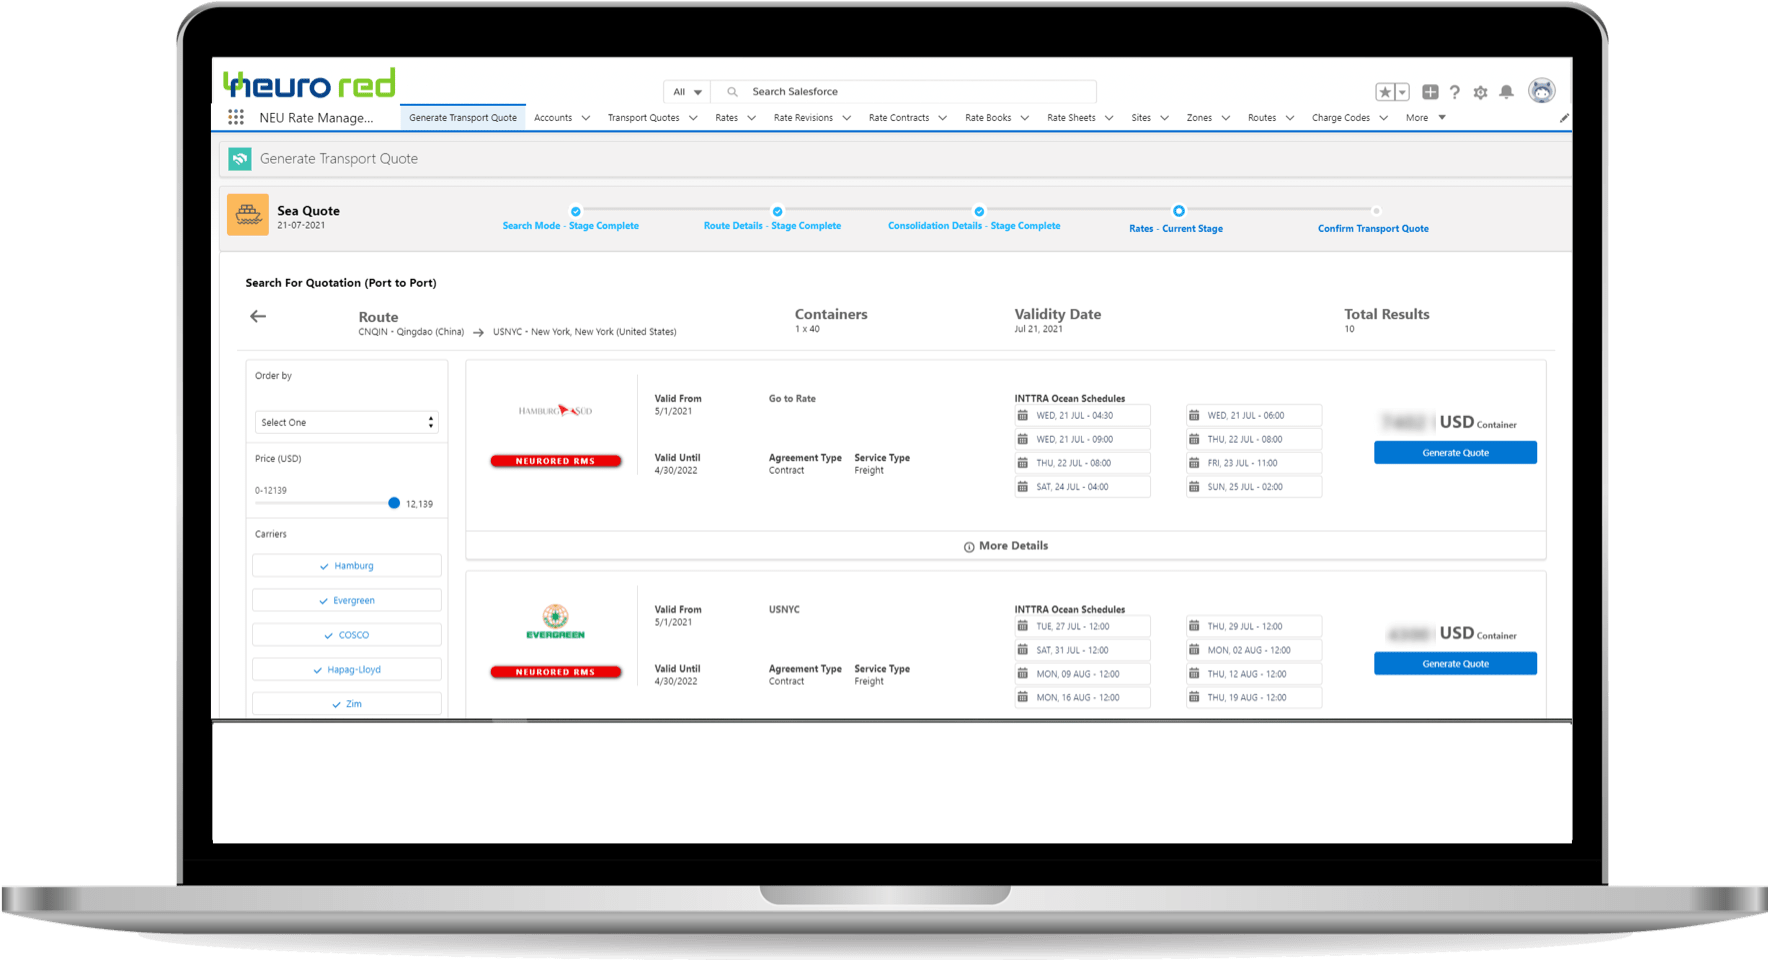
Task: Click the edit pencil icon below the avatar
Action: (1564, 117)
